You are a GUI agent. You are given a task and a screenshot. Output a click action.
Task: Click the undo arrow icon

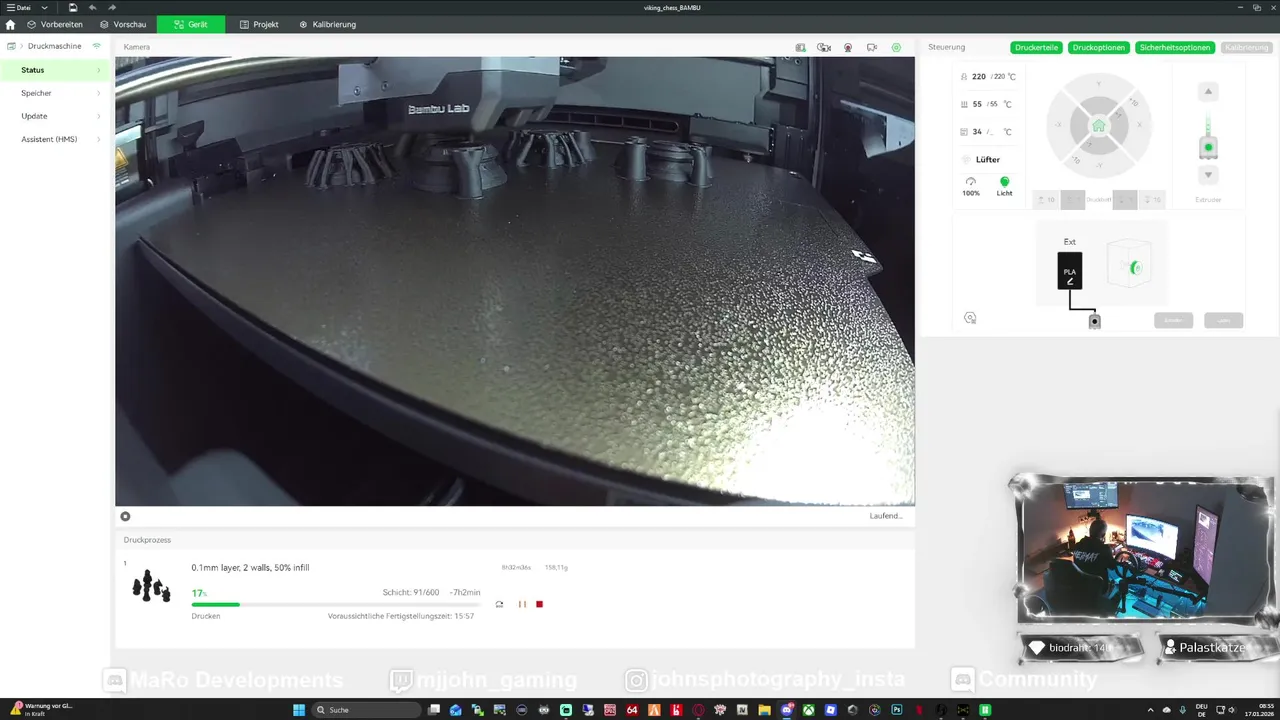[x=92, y=7]
